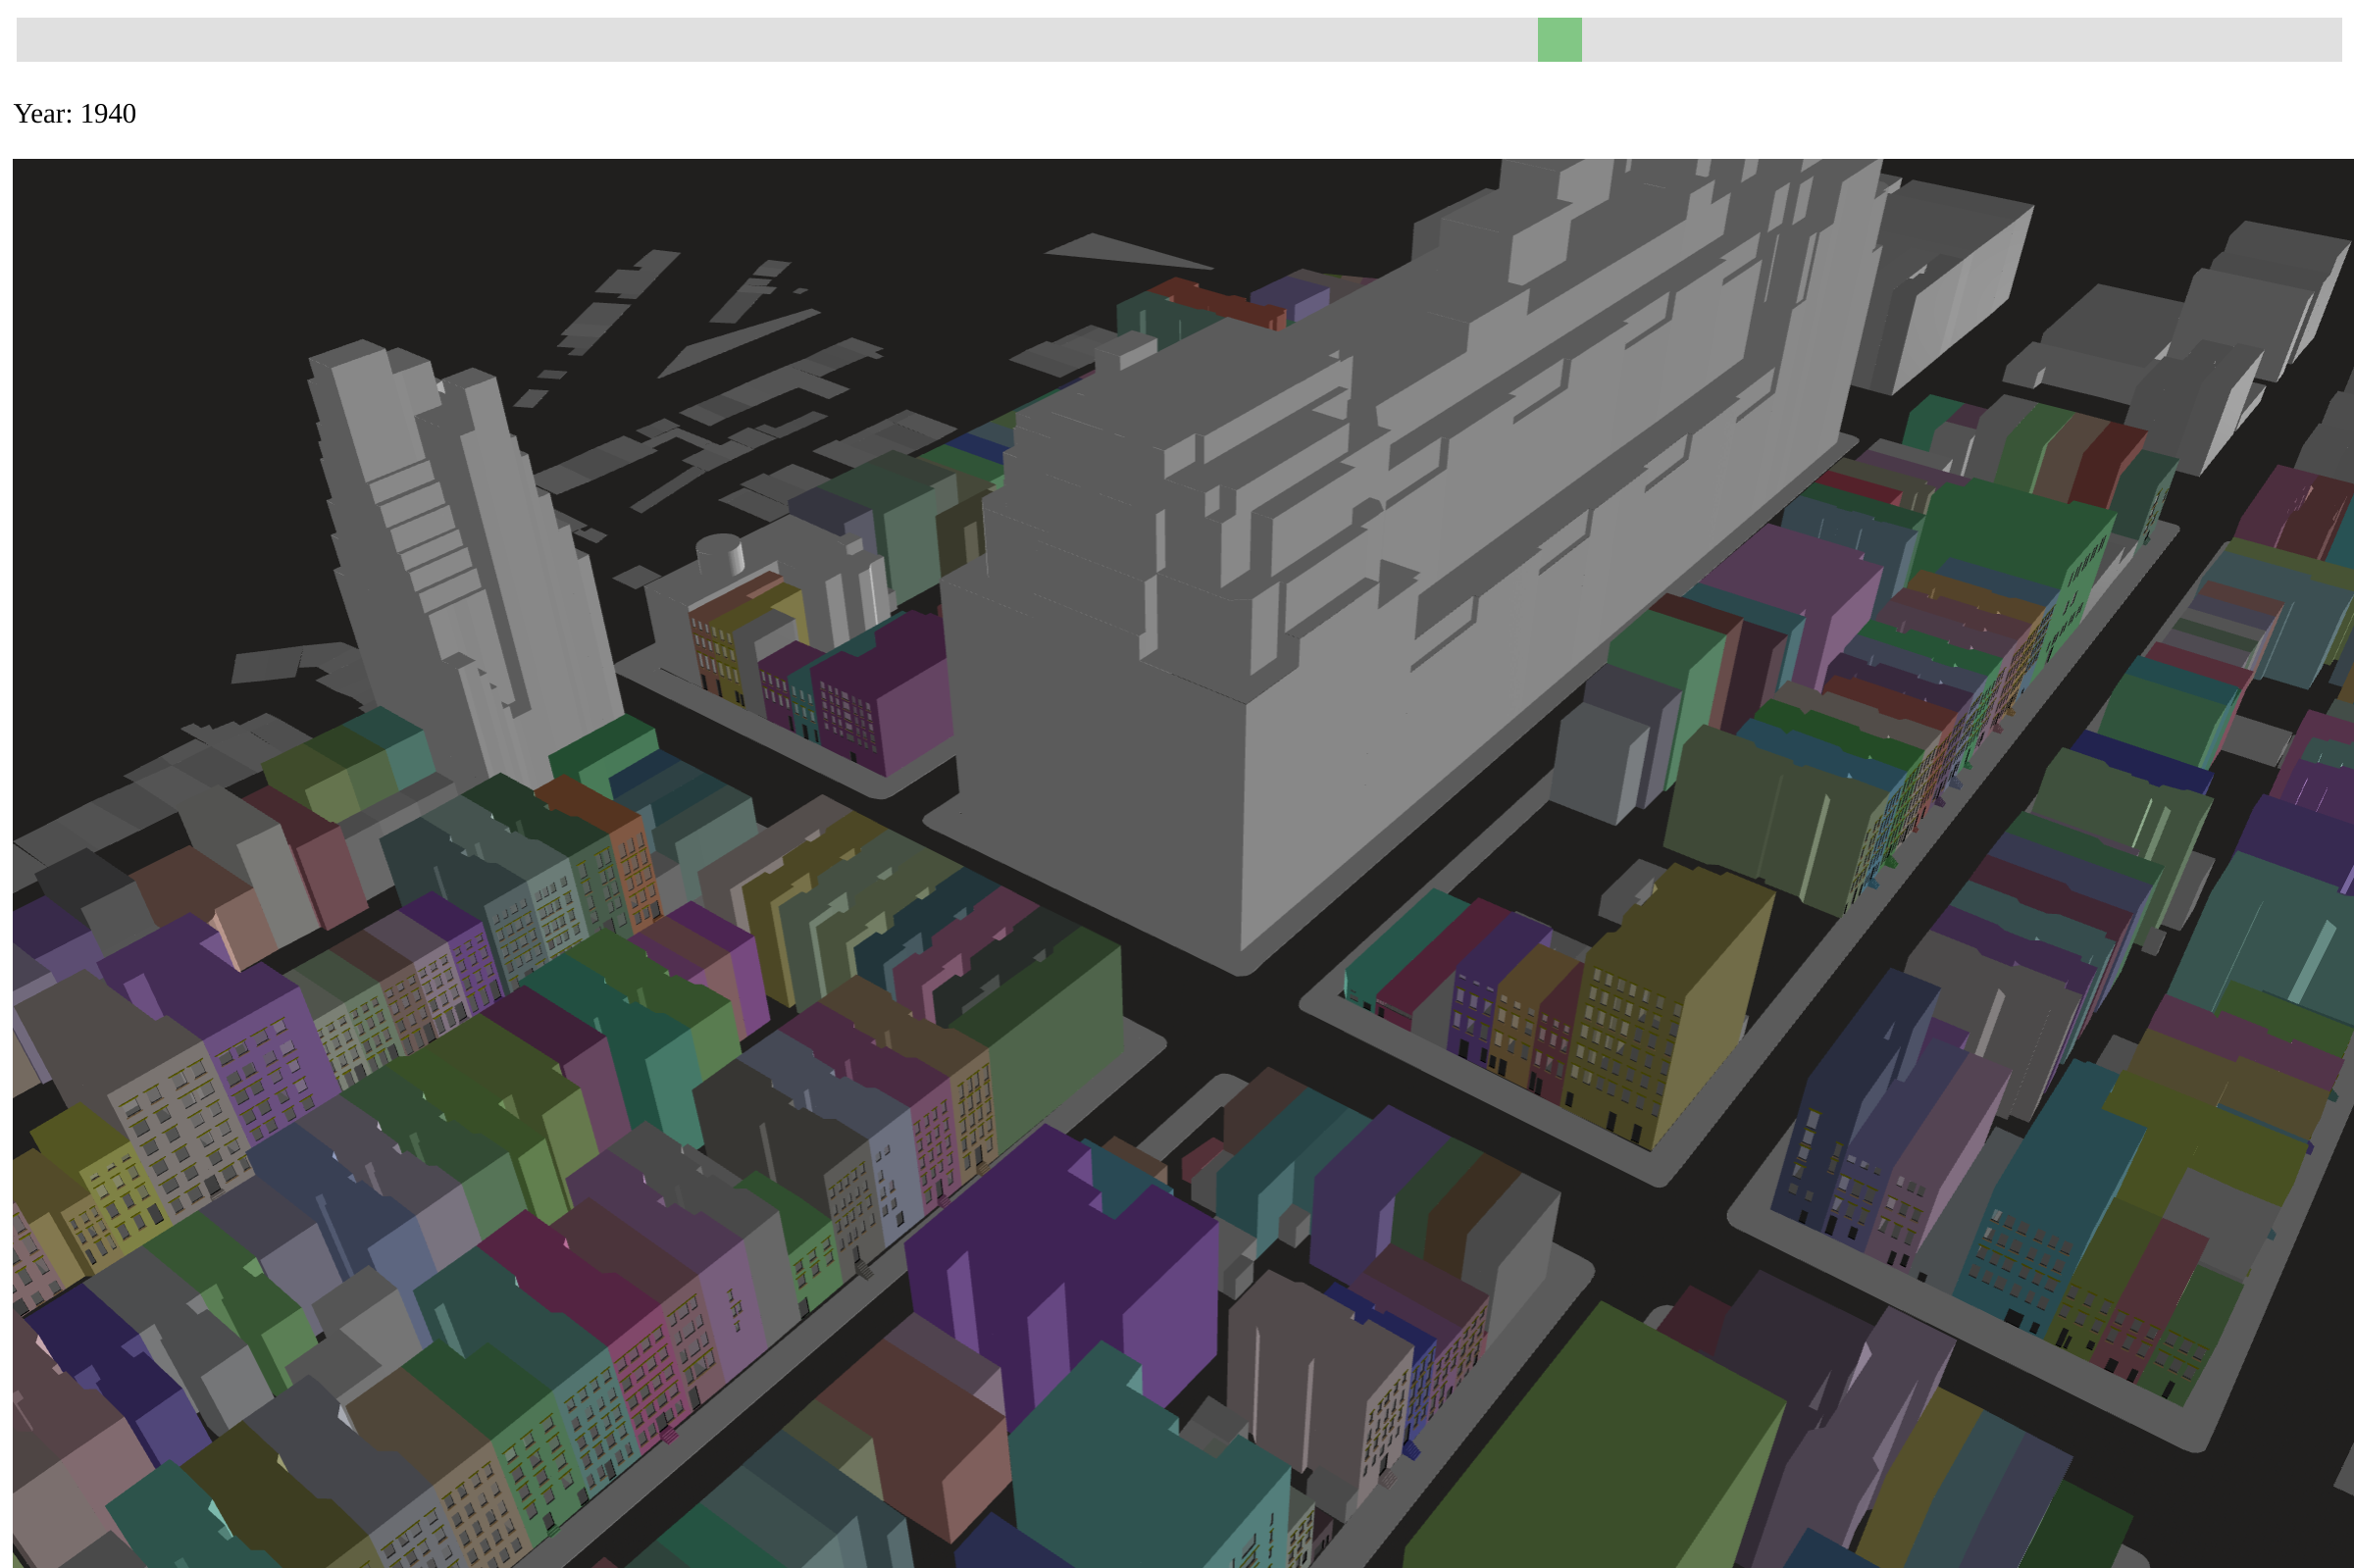Screen dimensions: 2354x1568
Task: Click the "Year: 1940" label
Action: point(75,114)
